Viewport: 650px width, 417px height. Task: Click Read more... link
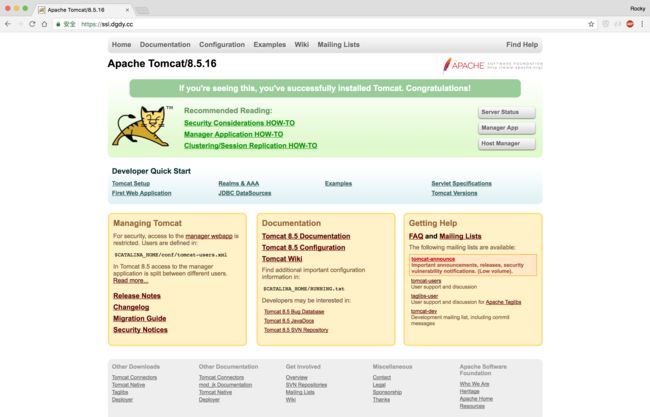[131, 281]
